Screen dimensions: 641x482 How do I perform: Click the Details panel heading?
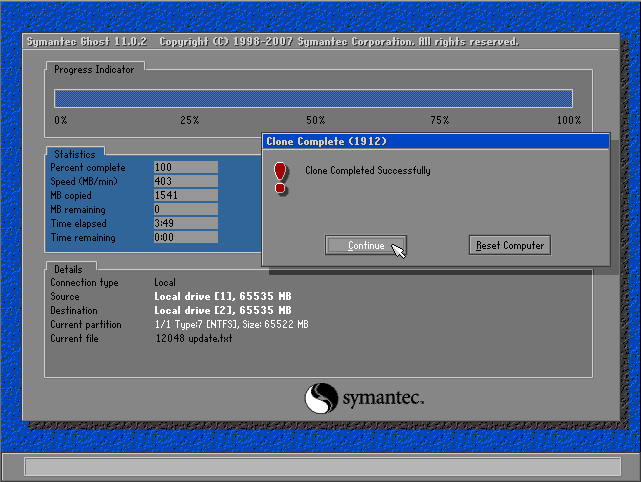(68, 269)
